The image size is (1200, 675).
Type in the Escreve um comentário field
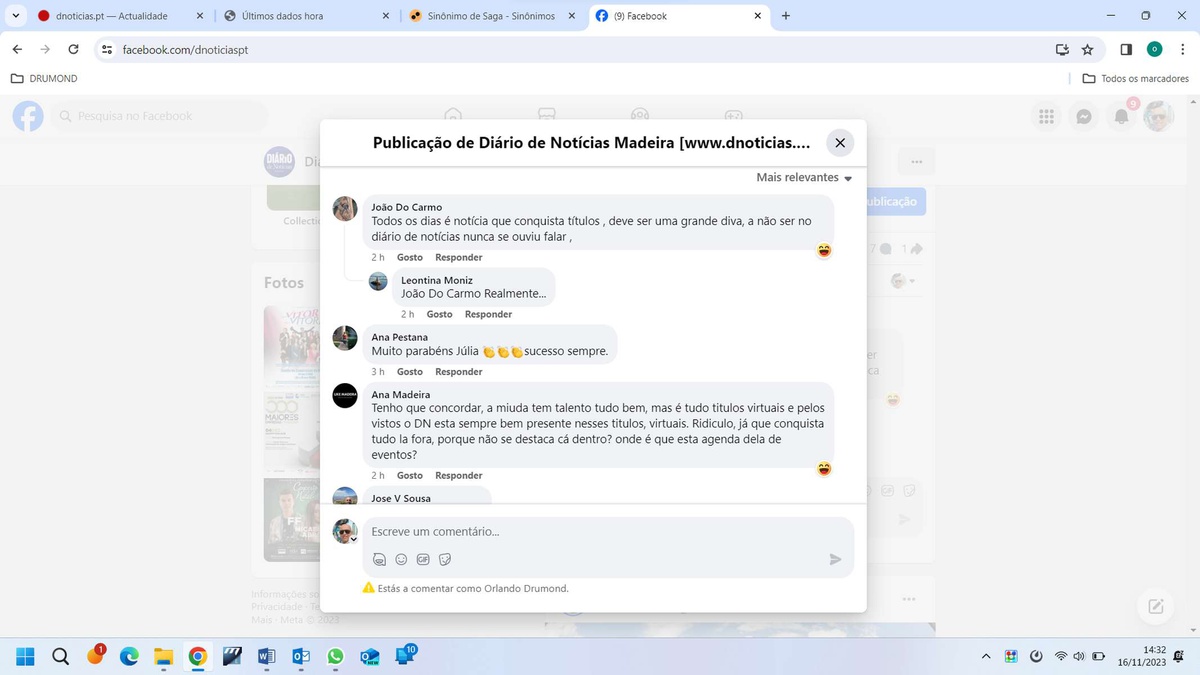[x=600, y=532]
